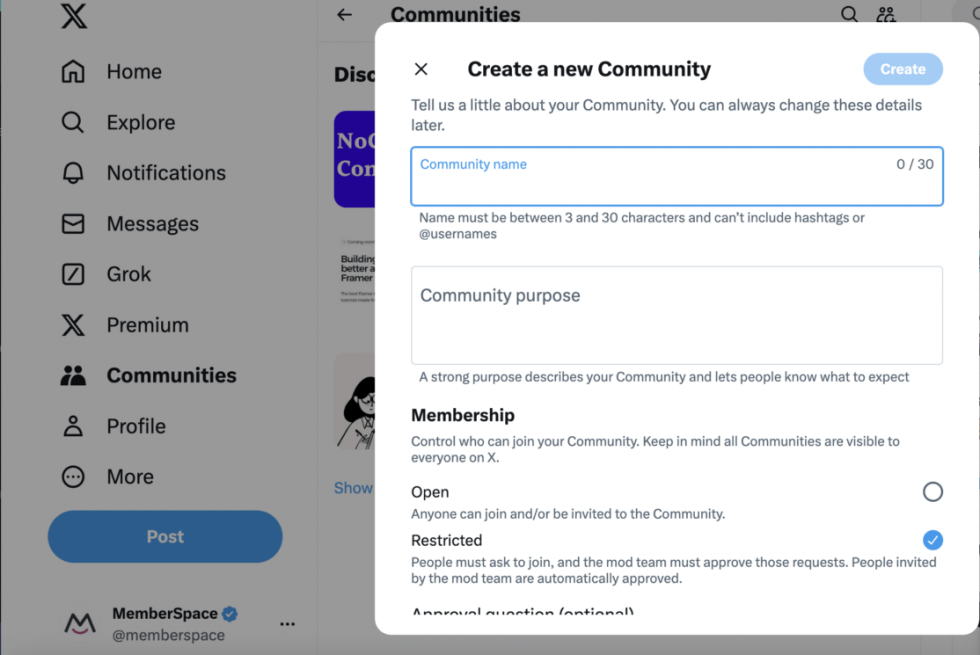Click the back arrow on Communities page
980x655 pixels.
[x=344, y=15]
